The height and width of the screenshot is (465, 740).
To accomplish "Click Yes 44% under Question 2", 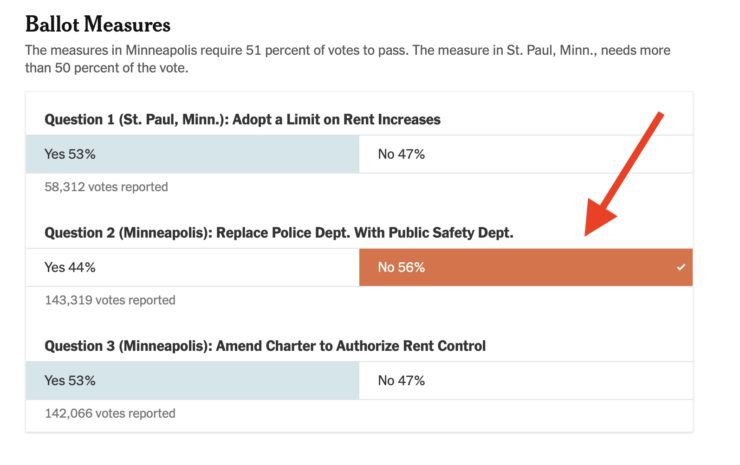I will [x=70, y=267].
